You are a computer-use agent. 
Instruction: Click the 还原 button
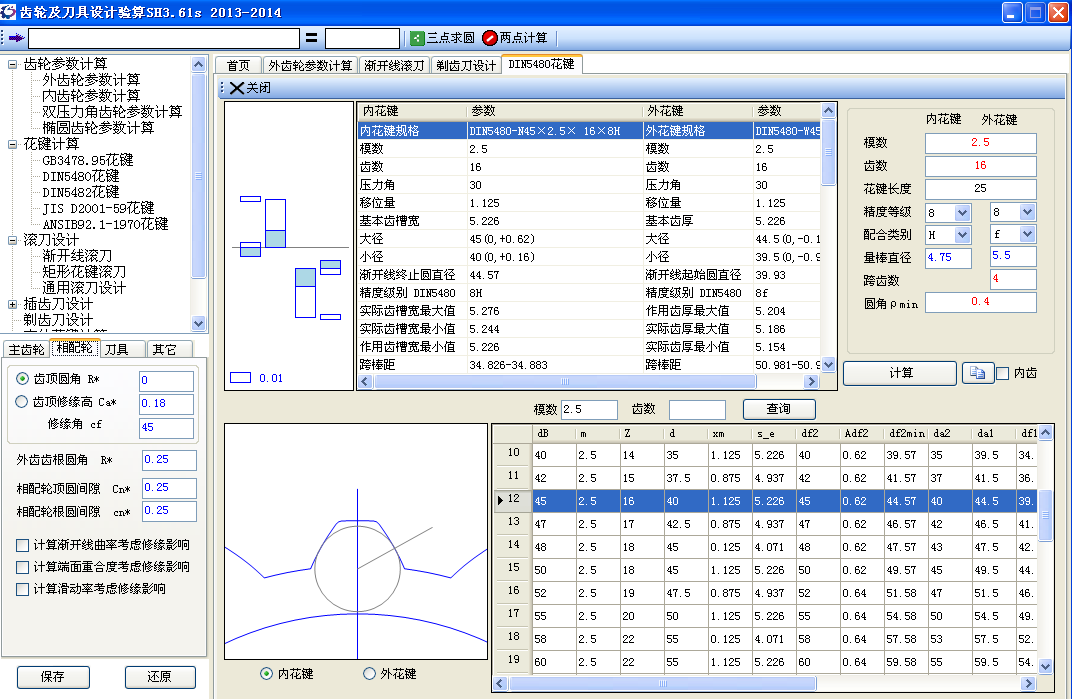[160, 677]
